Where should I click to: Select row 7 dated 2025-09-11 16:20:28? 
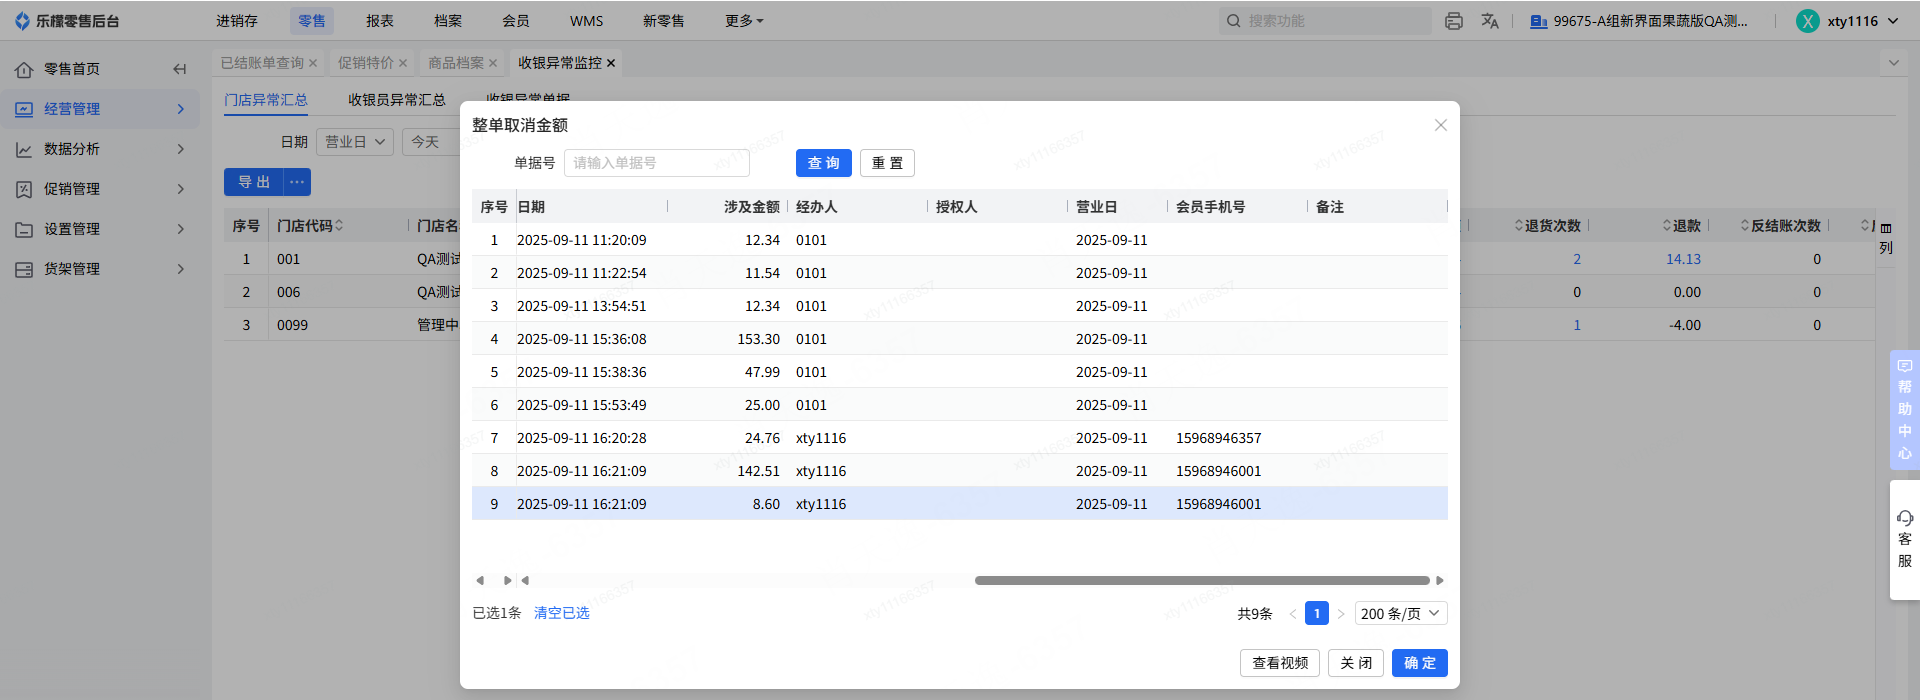point(960,438)
